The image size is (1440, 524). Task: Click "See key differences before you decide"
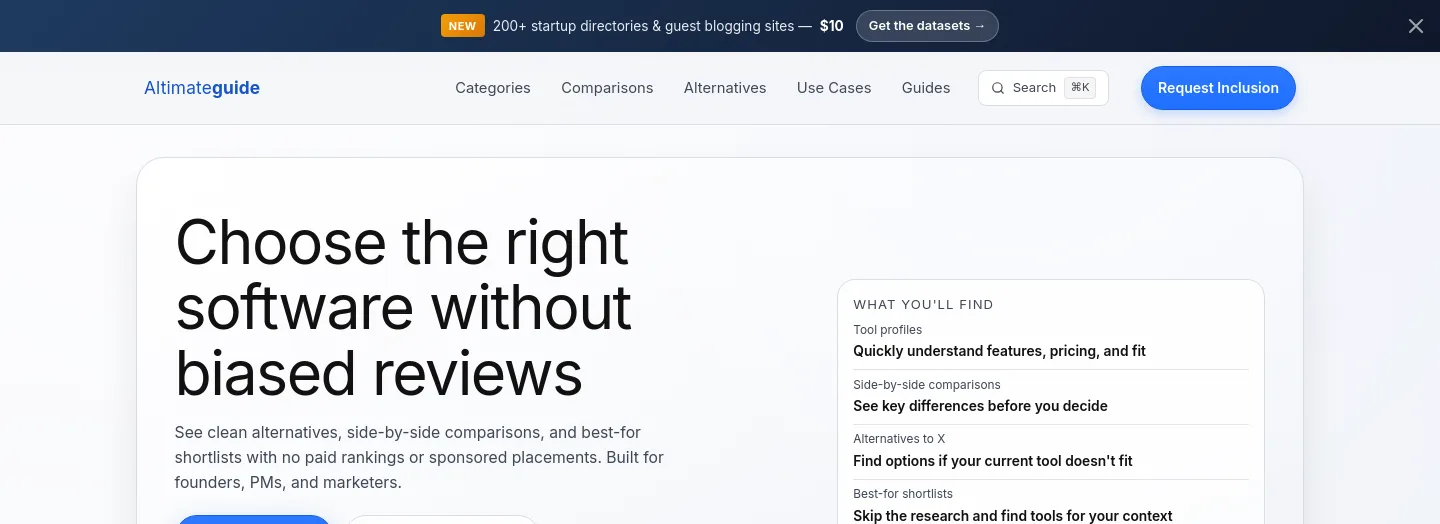point(980,406)
